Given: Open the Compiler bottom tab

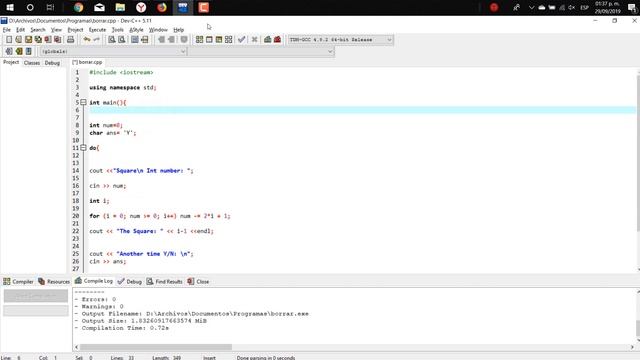Looking at the screenshot, I should (18, 282).
